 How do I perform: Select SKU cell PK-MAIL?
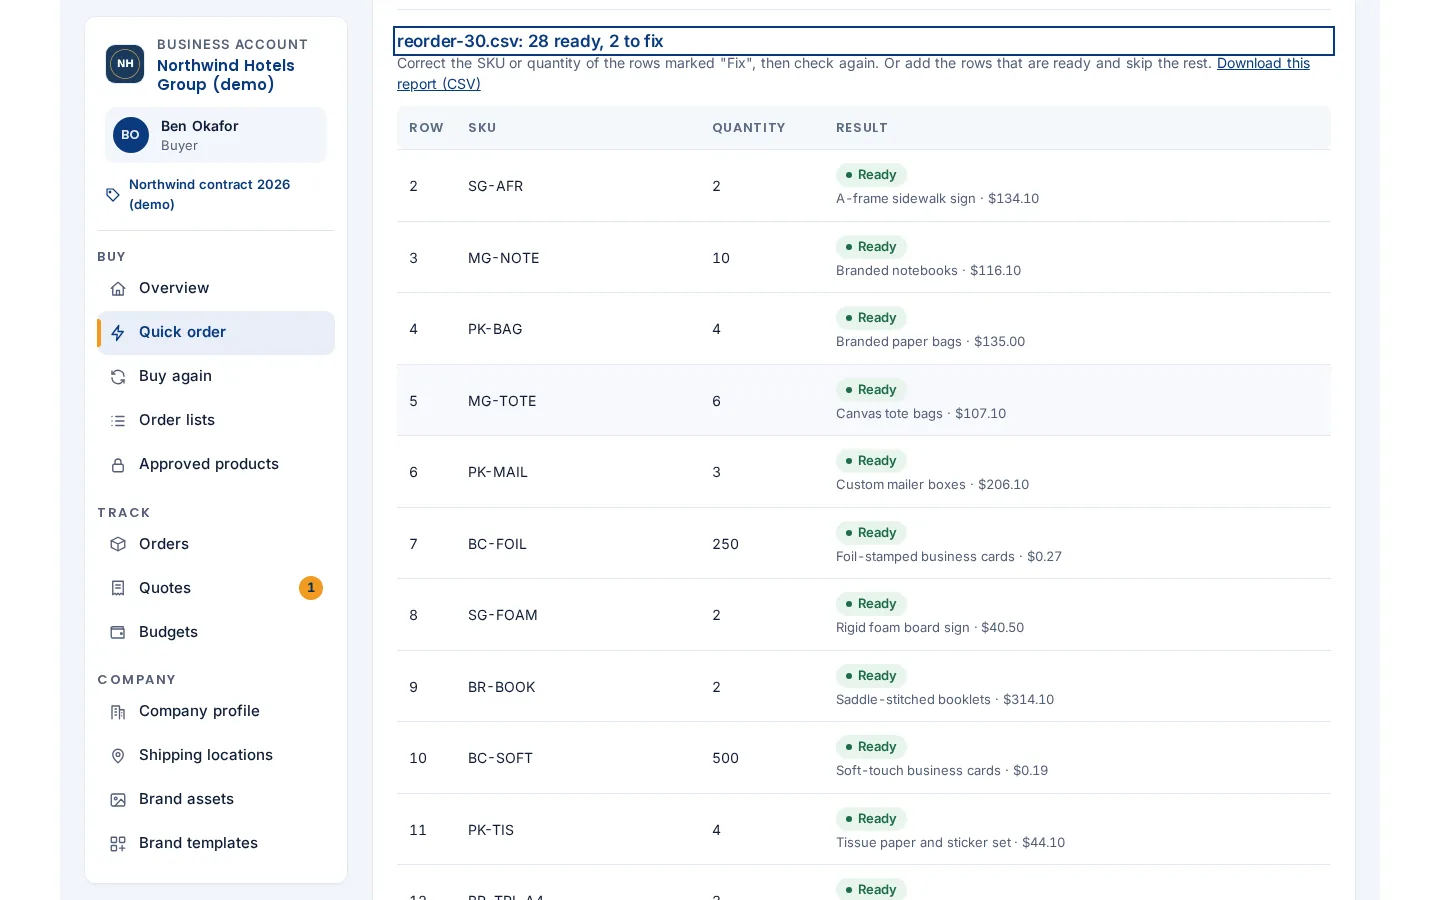tap(498, 472)
